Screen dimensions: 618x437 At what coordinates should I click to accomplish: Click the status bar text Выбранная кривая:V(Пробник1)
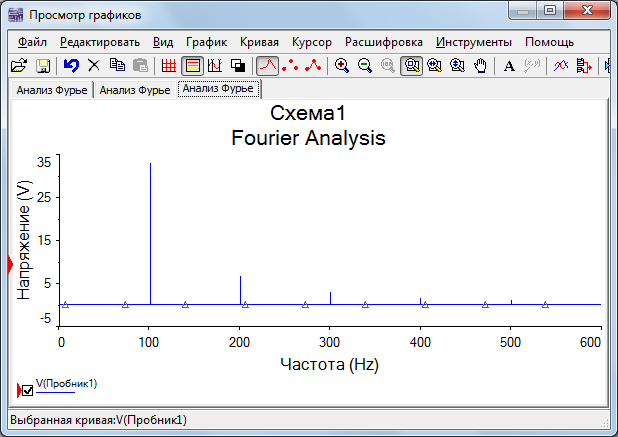tap(98, 420)
